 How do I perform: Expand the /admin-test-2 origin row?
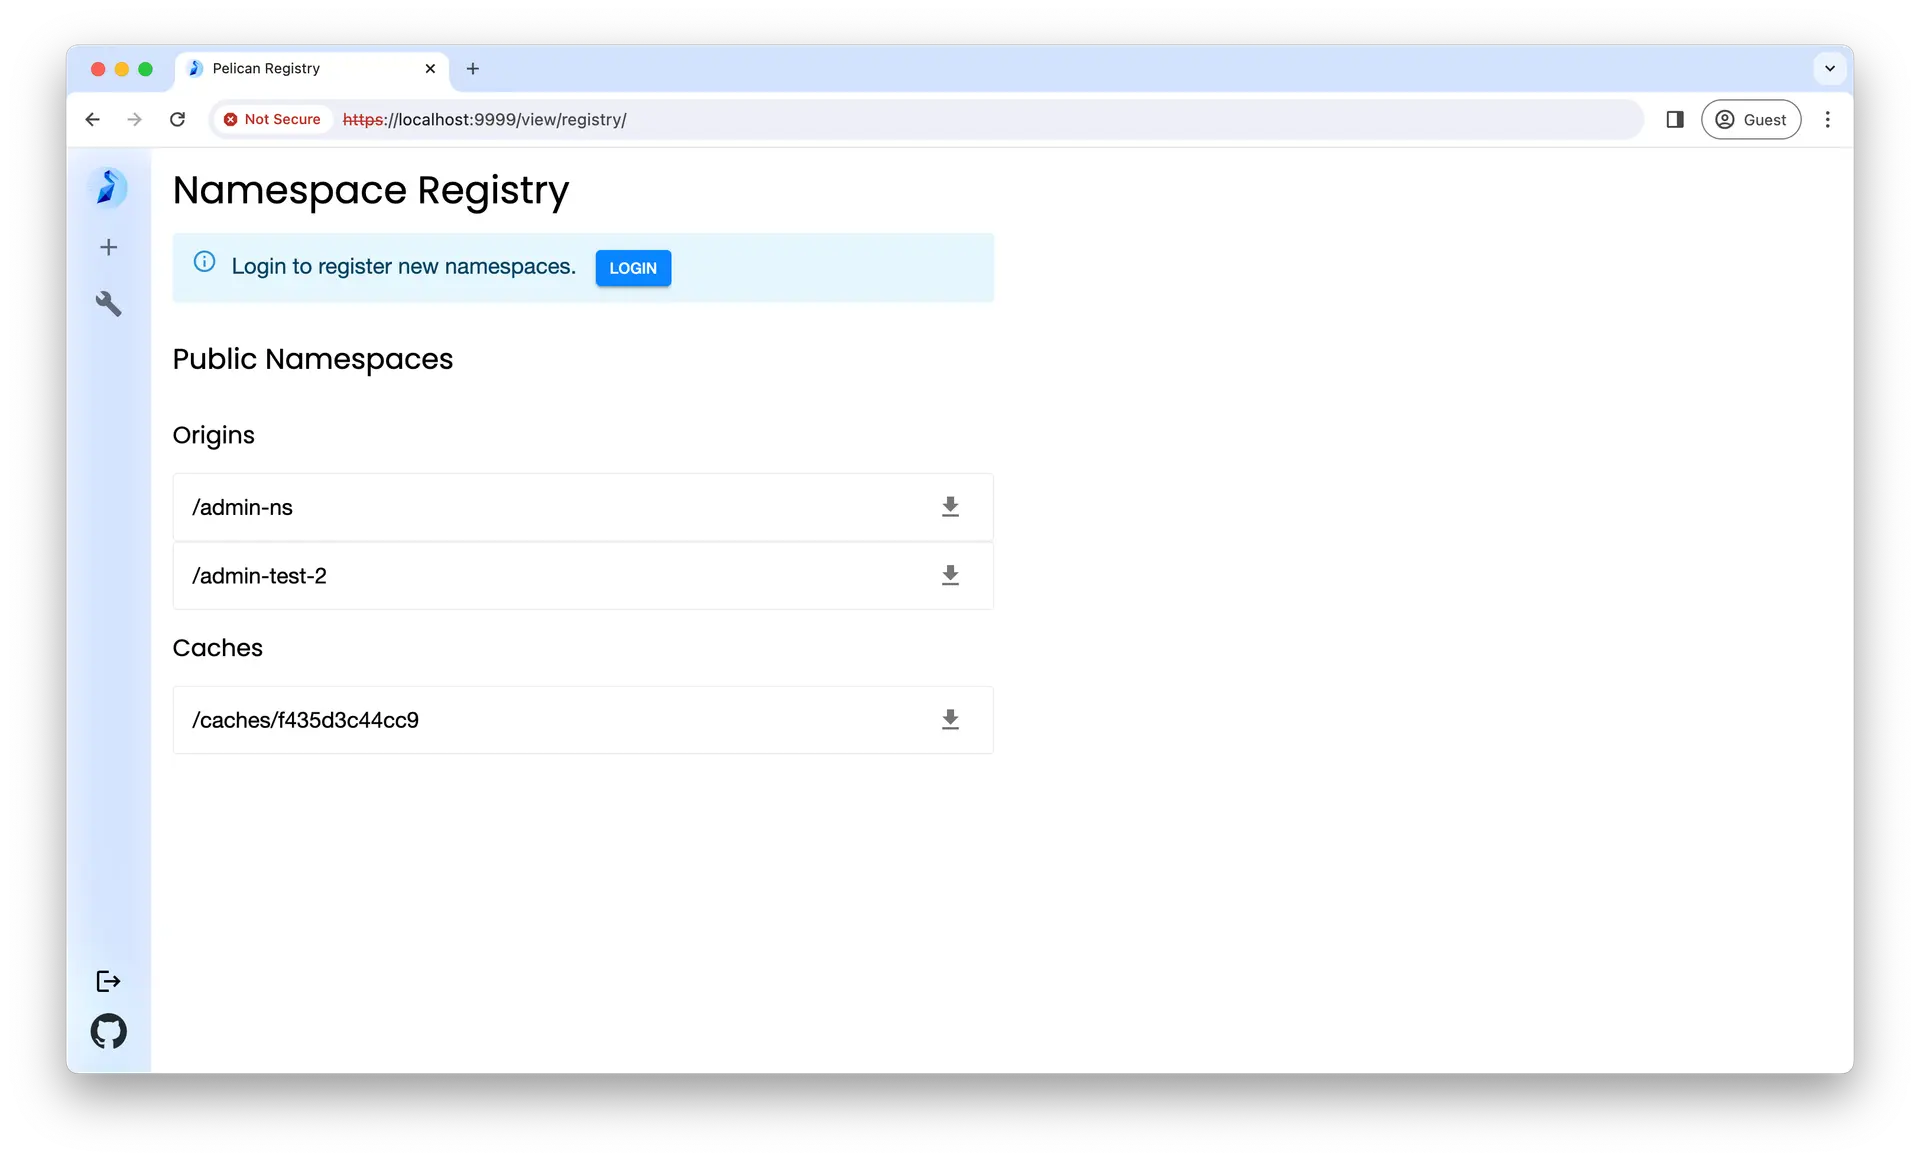coord(583,576)
